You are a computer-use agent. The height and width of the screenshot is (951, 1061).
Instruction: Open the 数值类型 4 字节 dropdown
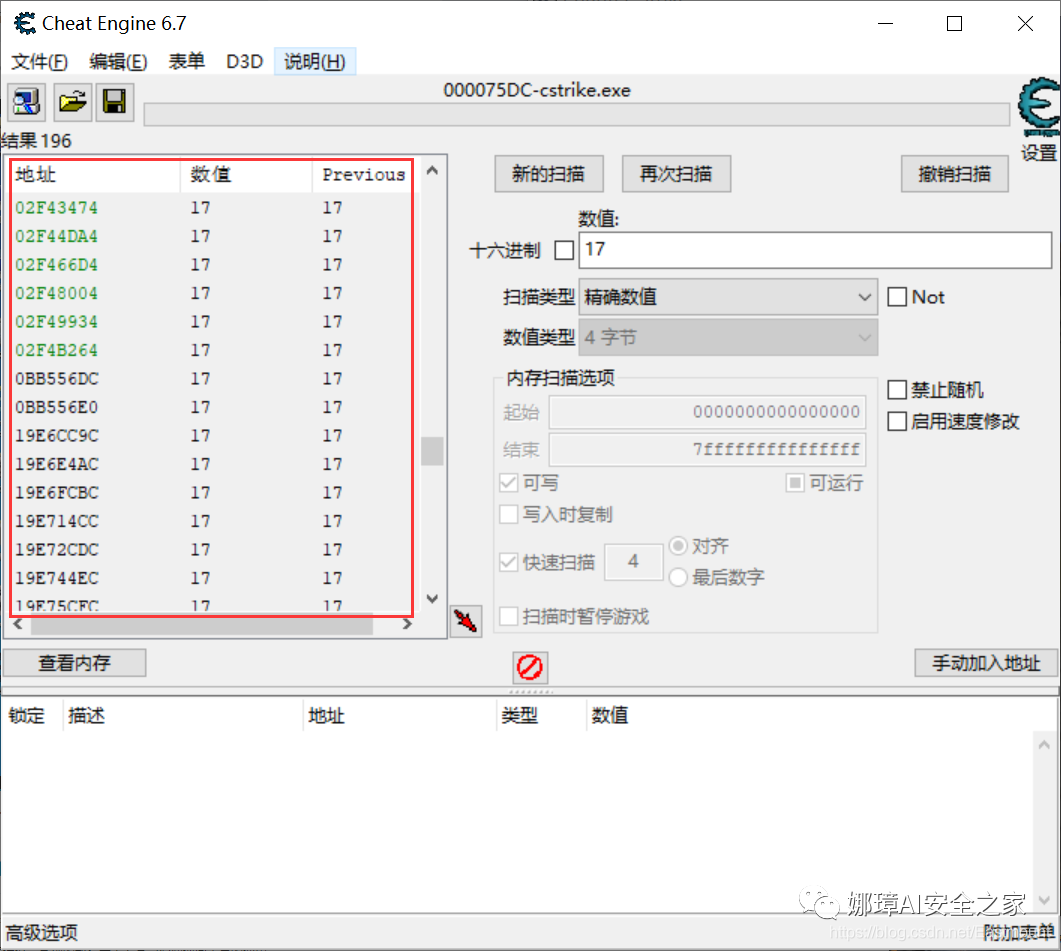click(728, 338)
